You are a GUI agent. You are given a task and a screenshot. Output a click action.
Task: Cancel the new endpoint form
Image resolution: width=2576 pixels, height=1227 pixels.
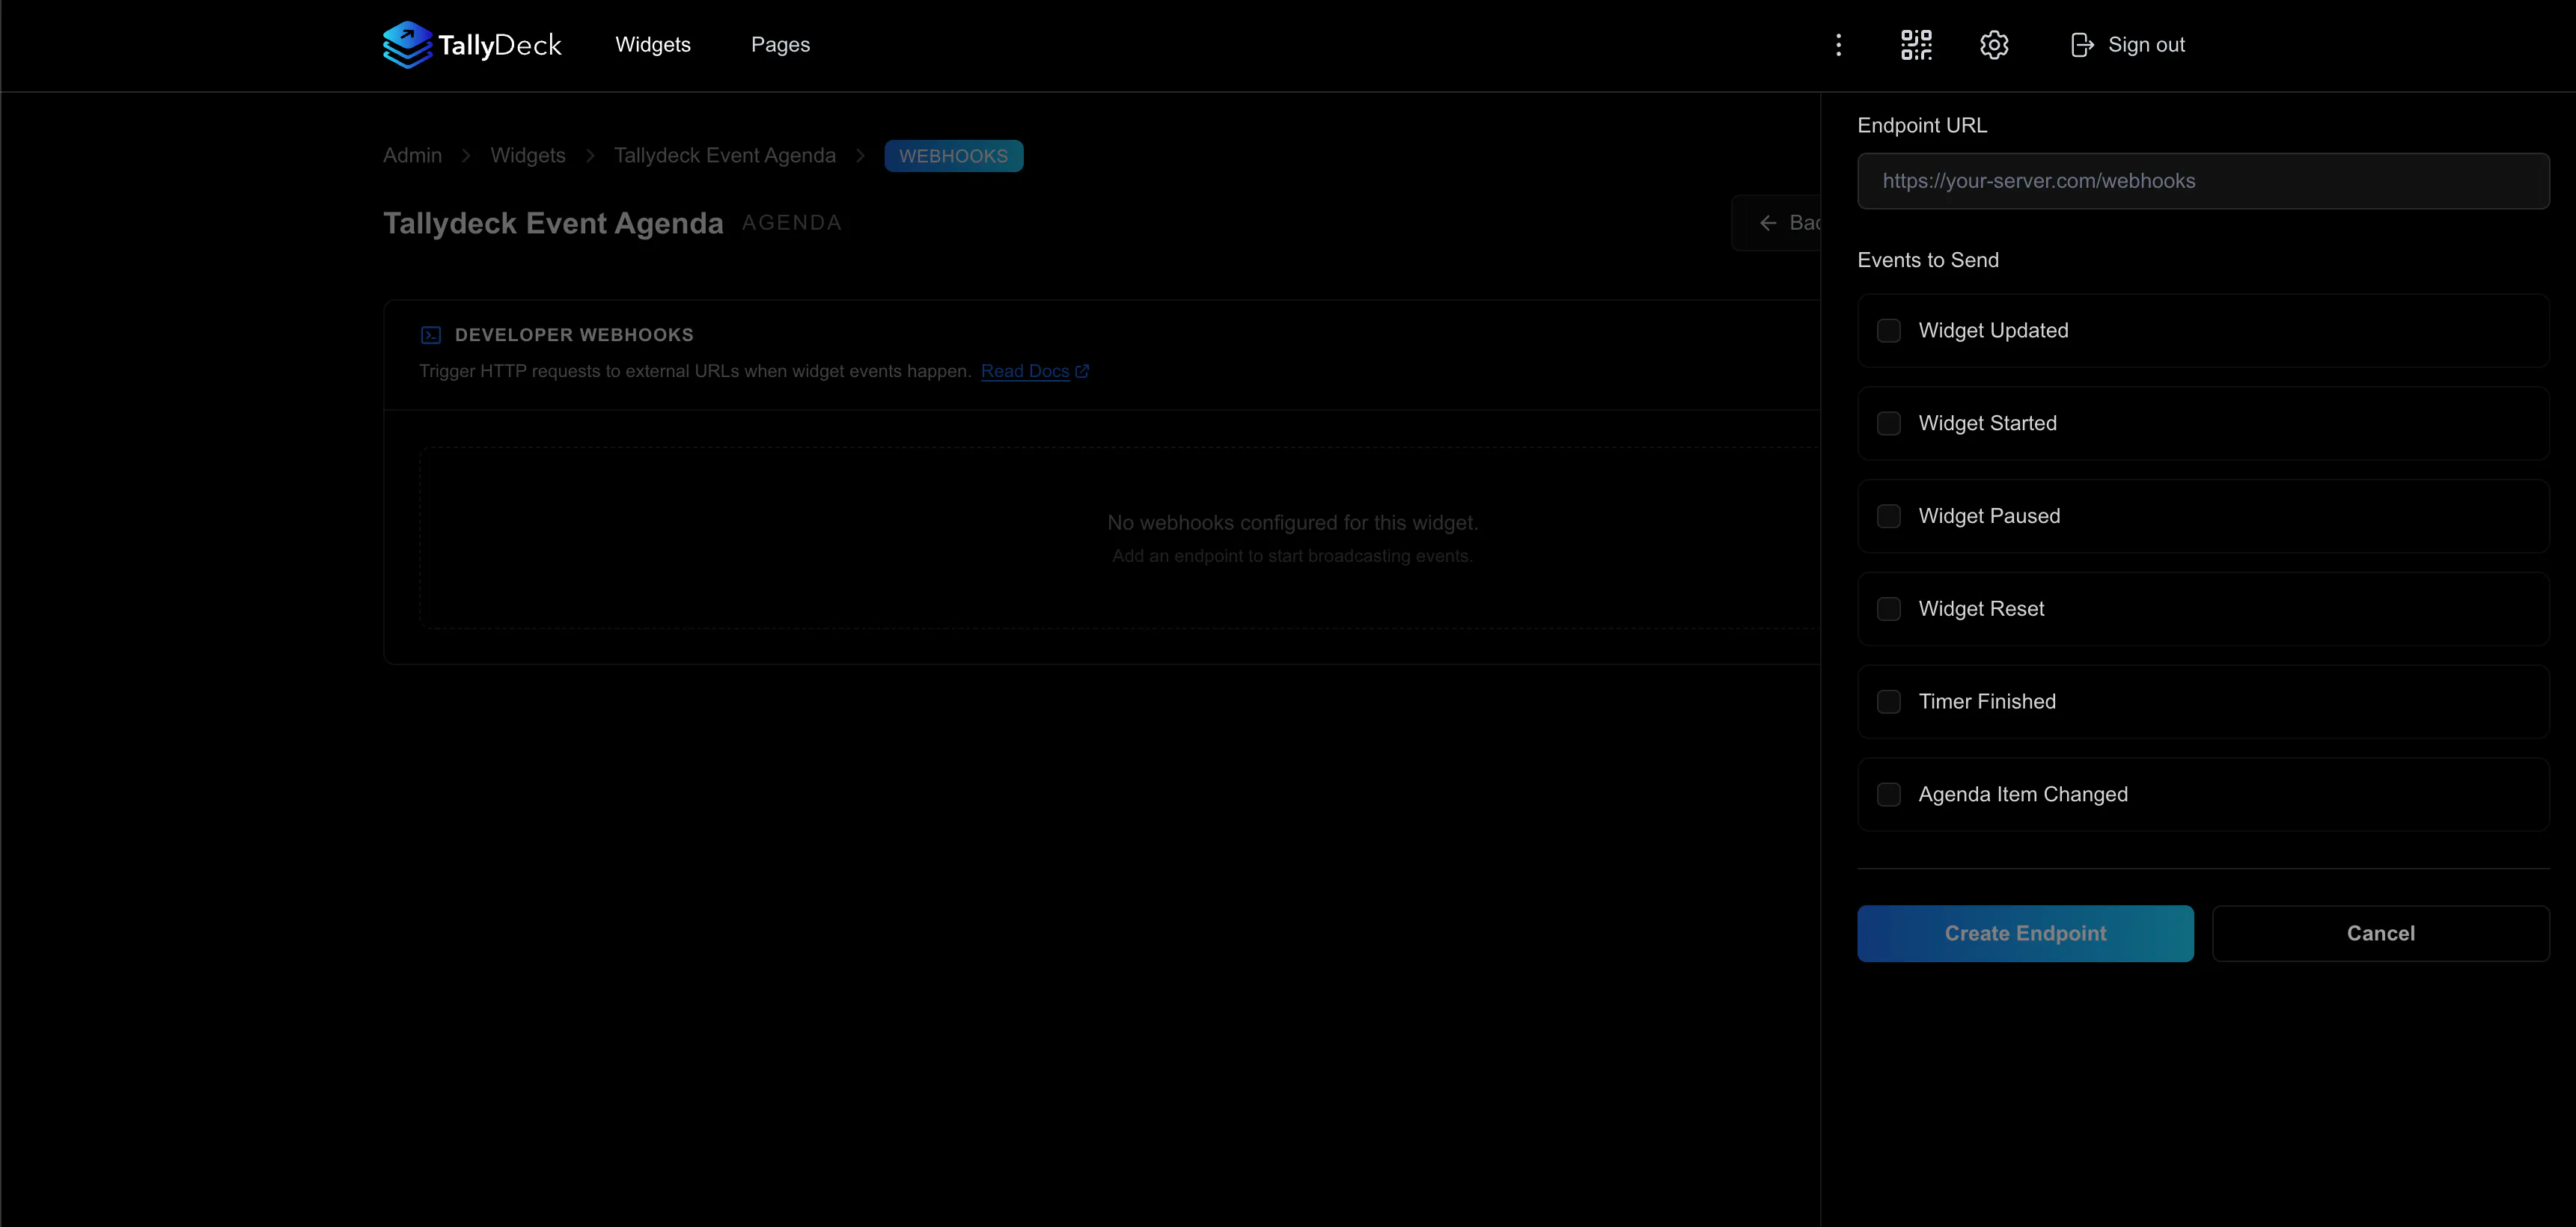coord(2380,933)
